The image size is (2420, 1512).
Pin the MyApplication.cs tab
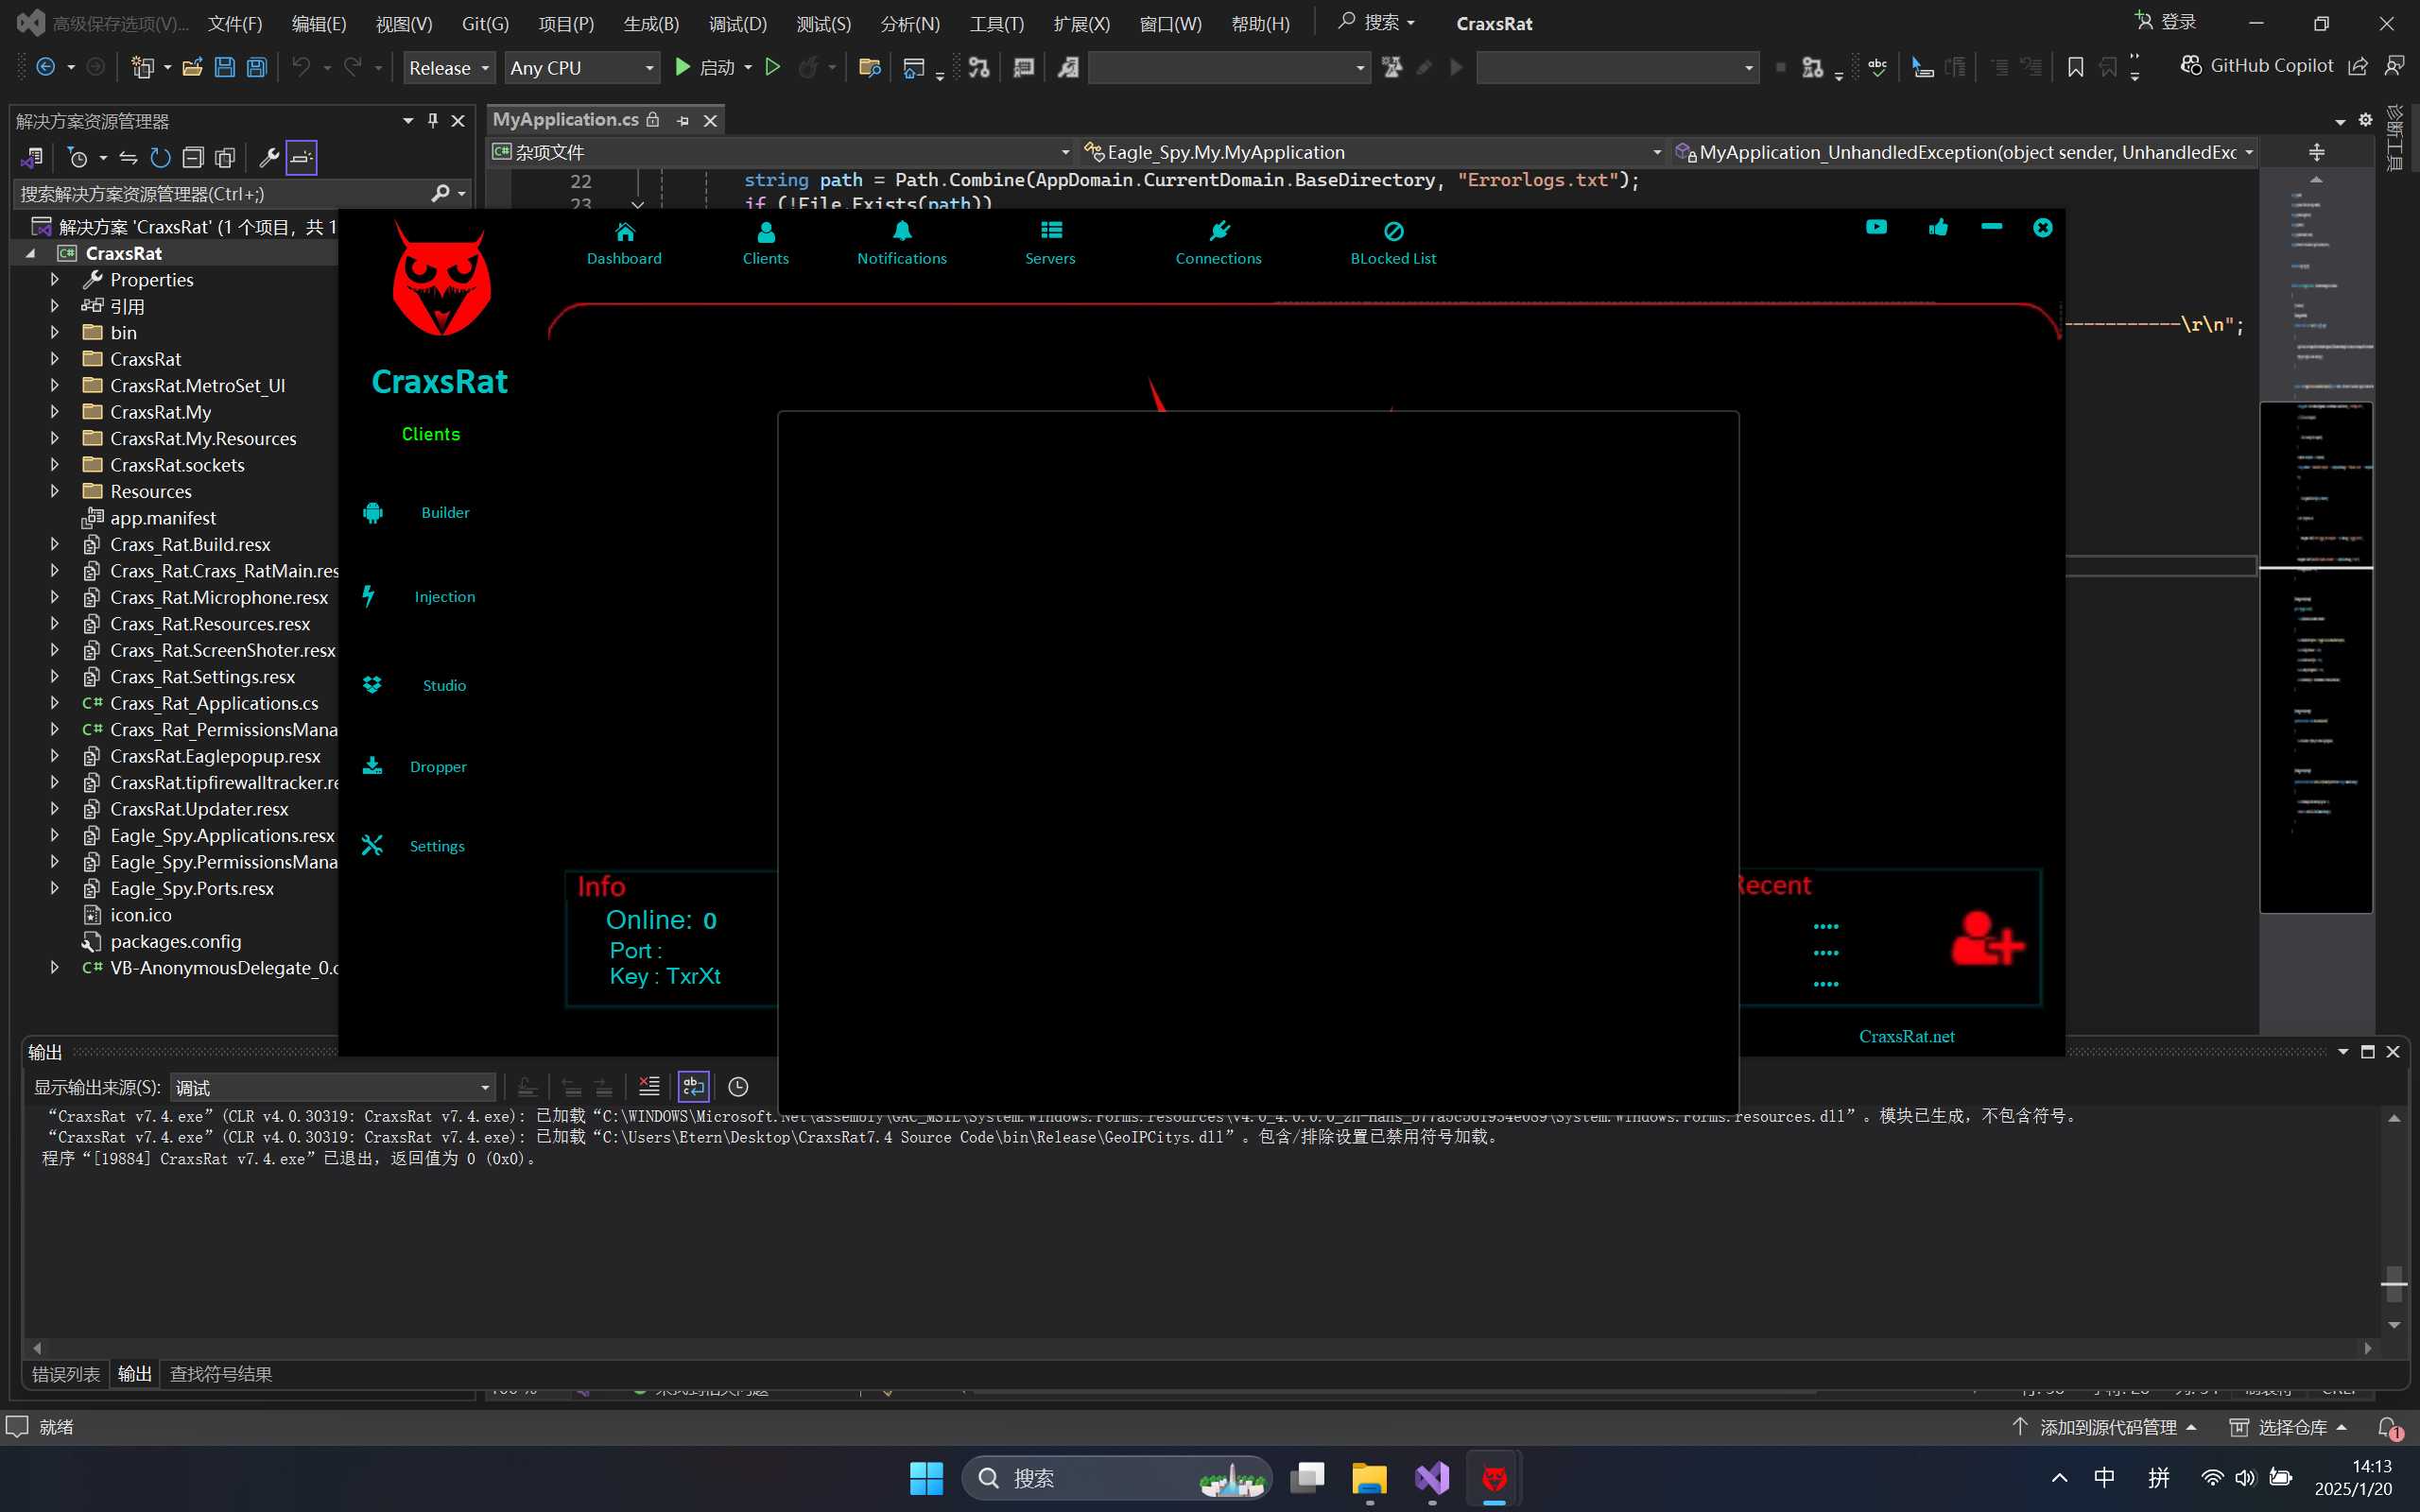pyautogui.click(x=683, y=120)
